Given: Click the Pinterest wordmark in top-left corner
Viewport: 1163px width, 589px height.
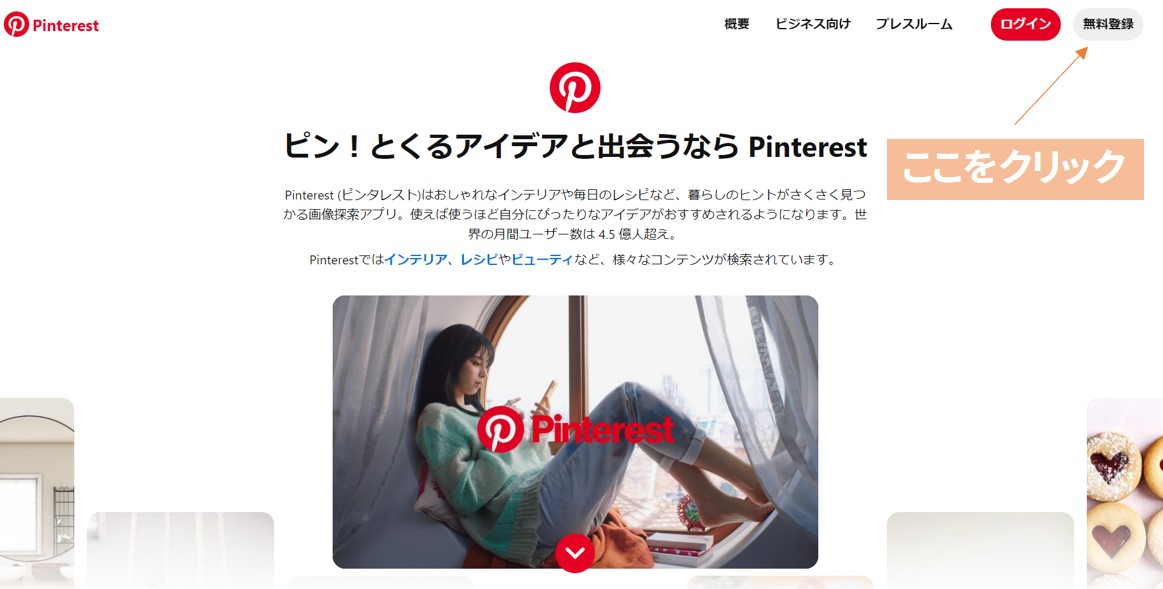Looking at the screenshot, I should click(65, 25).
